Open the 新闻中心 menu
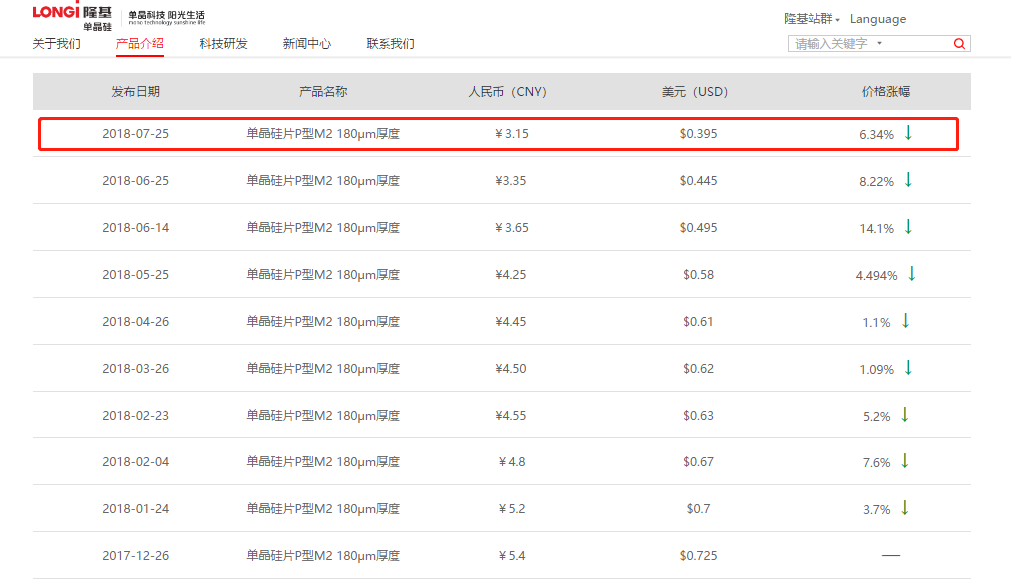The width and height of the screenshot is (1011, 581). [x=307, y=44]
